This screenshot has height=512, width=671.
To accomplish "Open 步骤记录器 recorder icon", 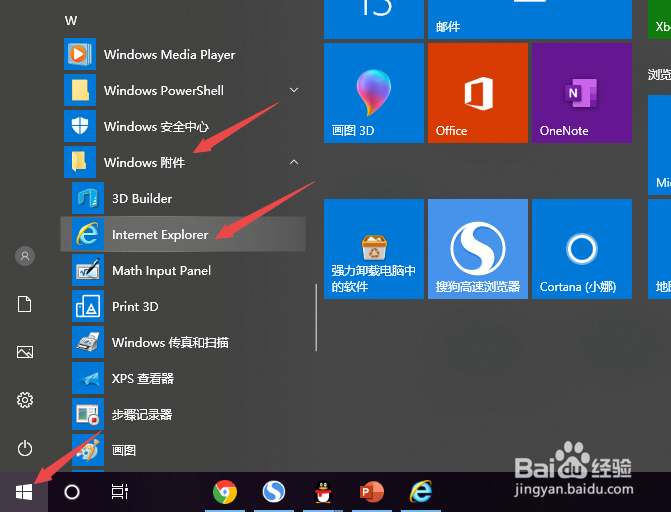I will point(88,414).
